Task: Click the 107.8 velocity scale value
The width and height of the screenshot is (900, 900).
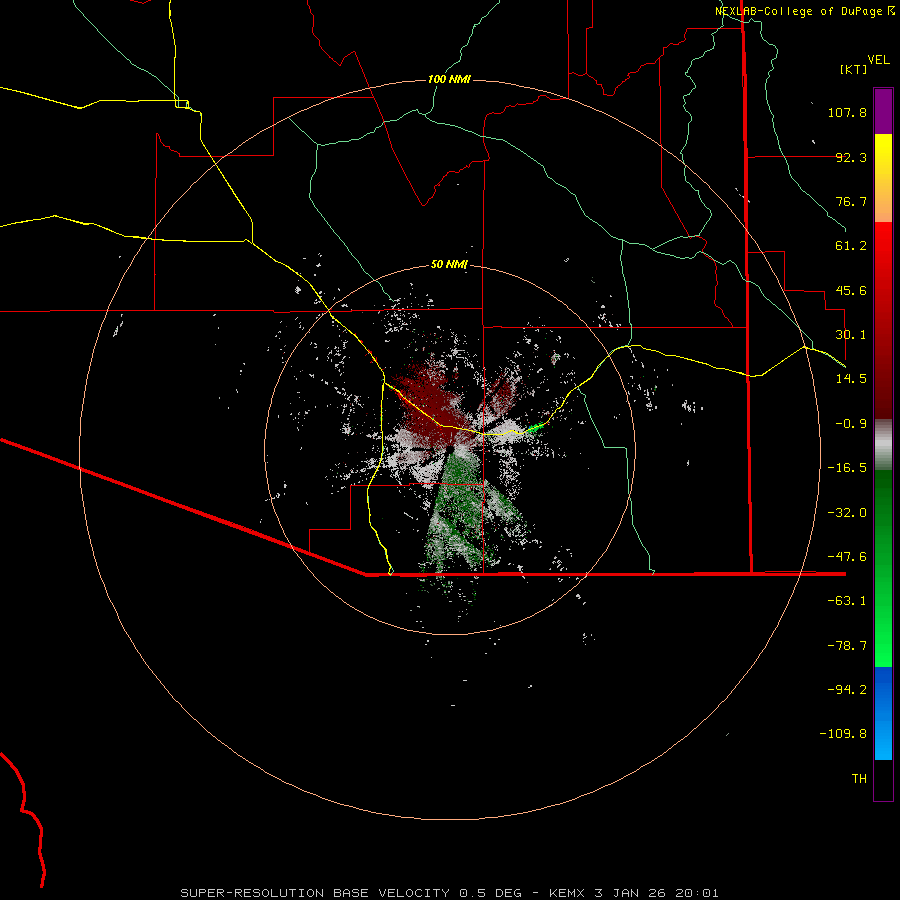Action: (847, 112)
